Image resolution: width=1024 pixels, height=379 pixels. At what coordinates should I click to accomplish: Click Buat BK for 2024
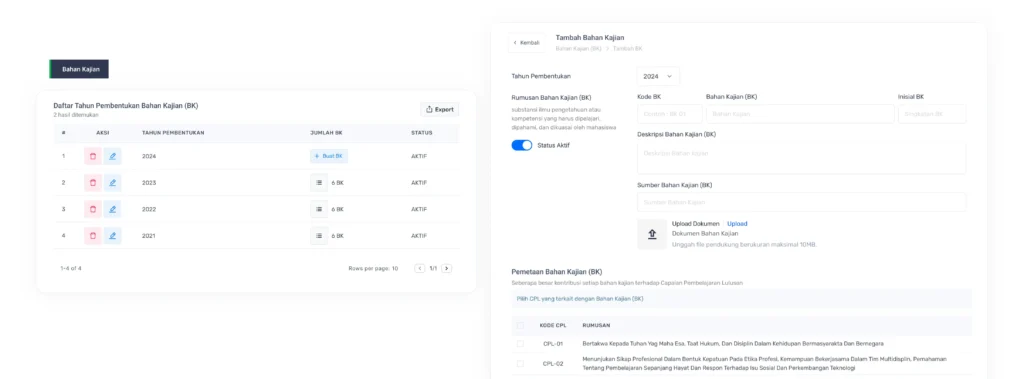329,156
